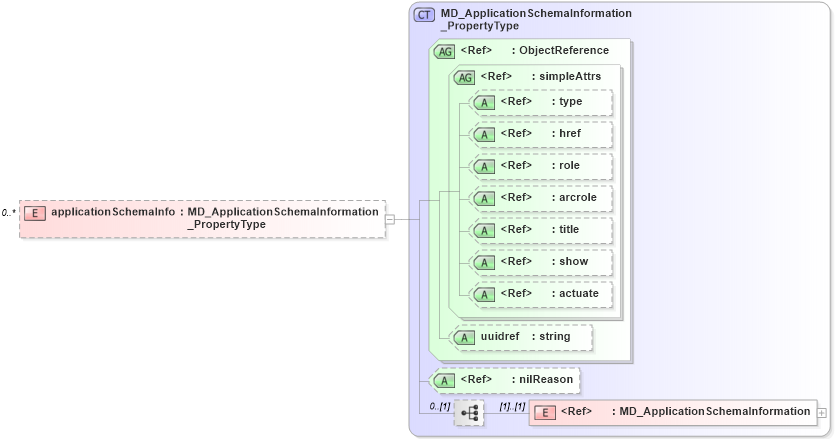Select the ': string' type label

click(551, 336)
